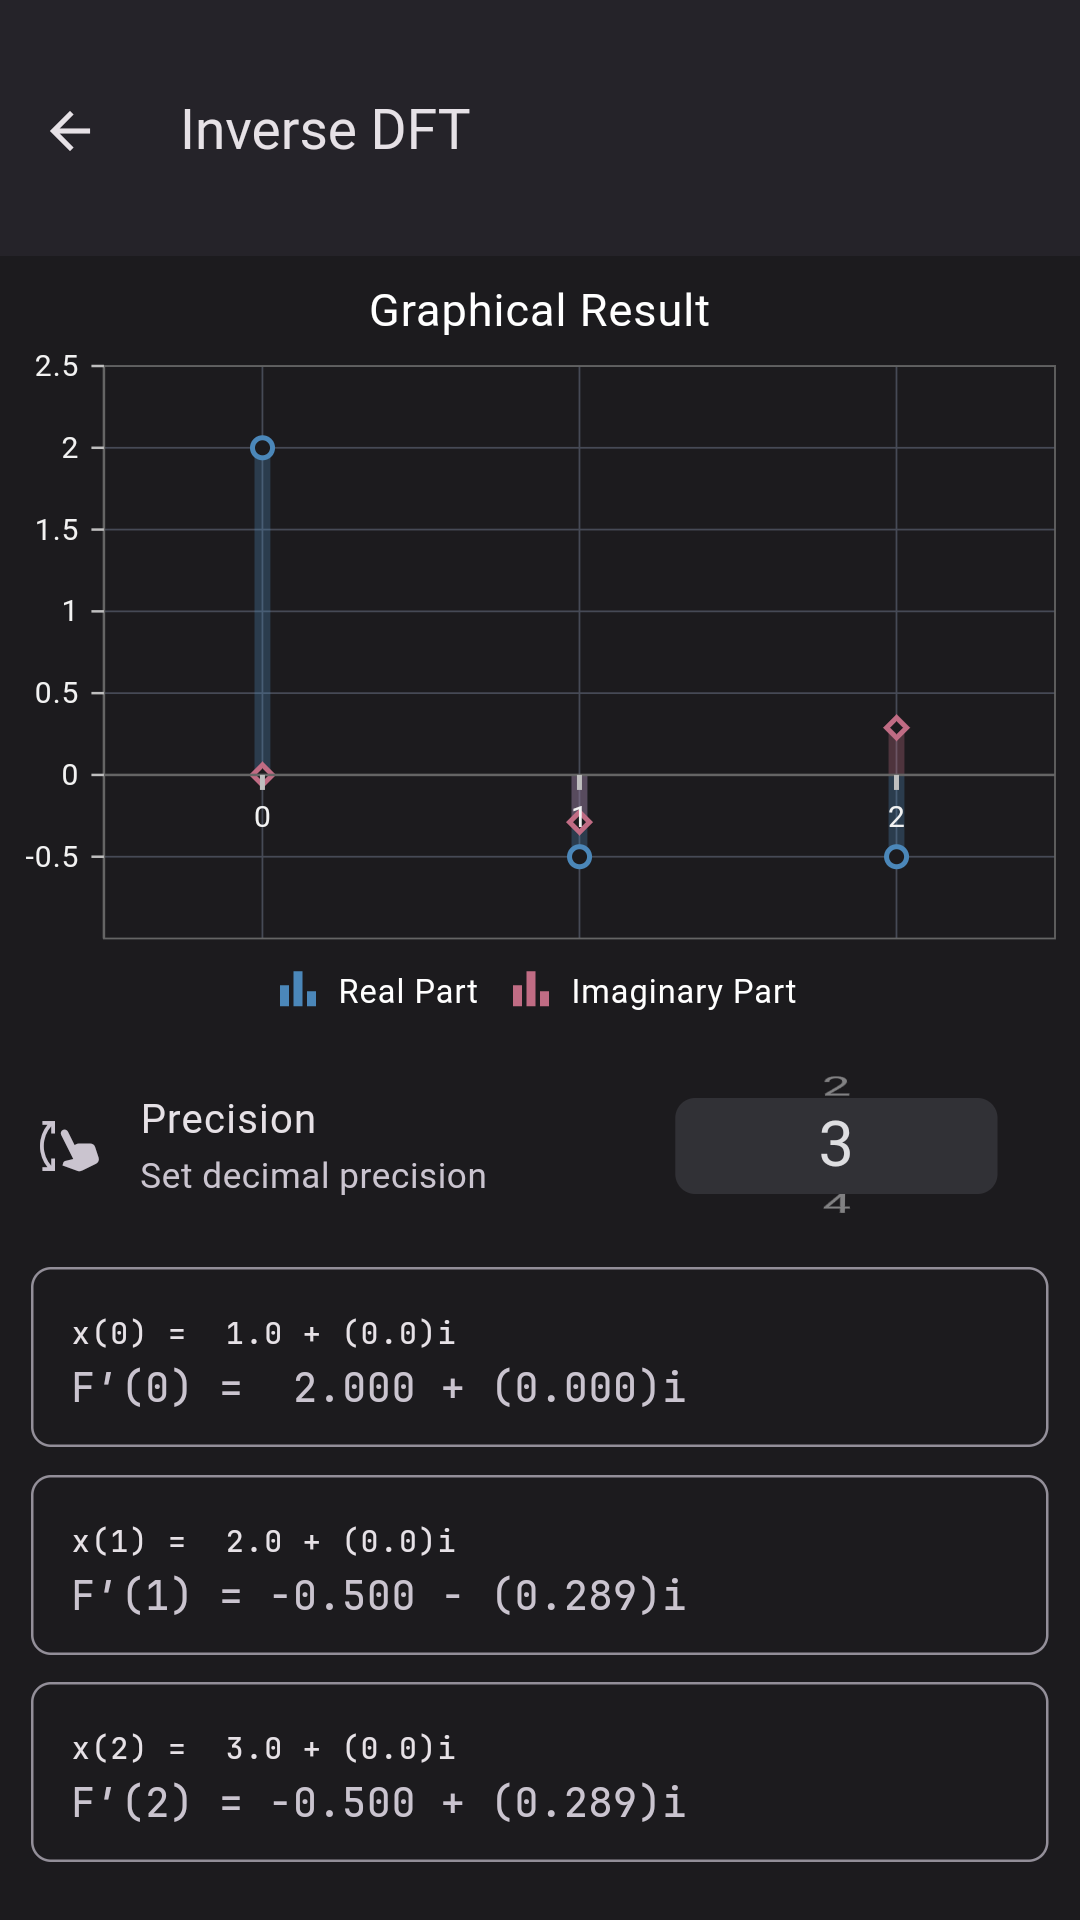Open the F'(0) result card
Viewport: 1080px width, 1920px height.
pos(540,1357)
